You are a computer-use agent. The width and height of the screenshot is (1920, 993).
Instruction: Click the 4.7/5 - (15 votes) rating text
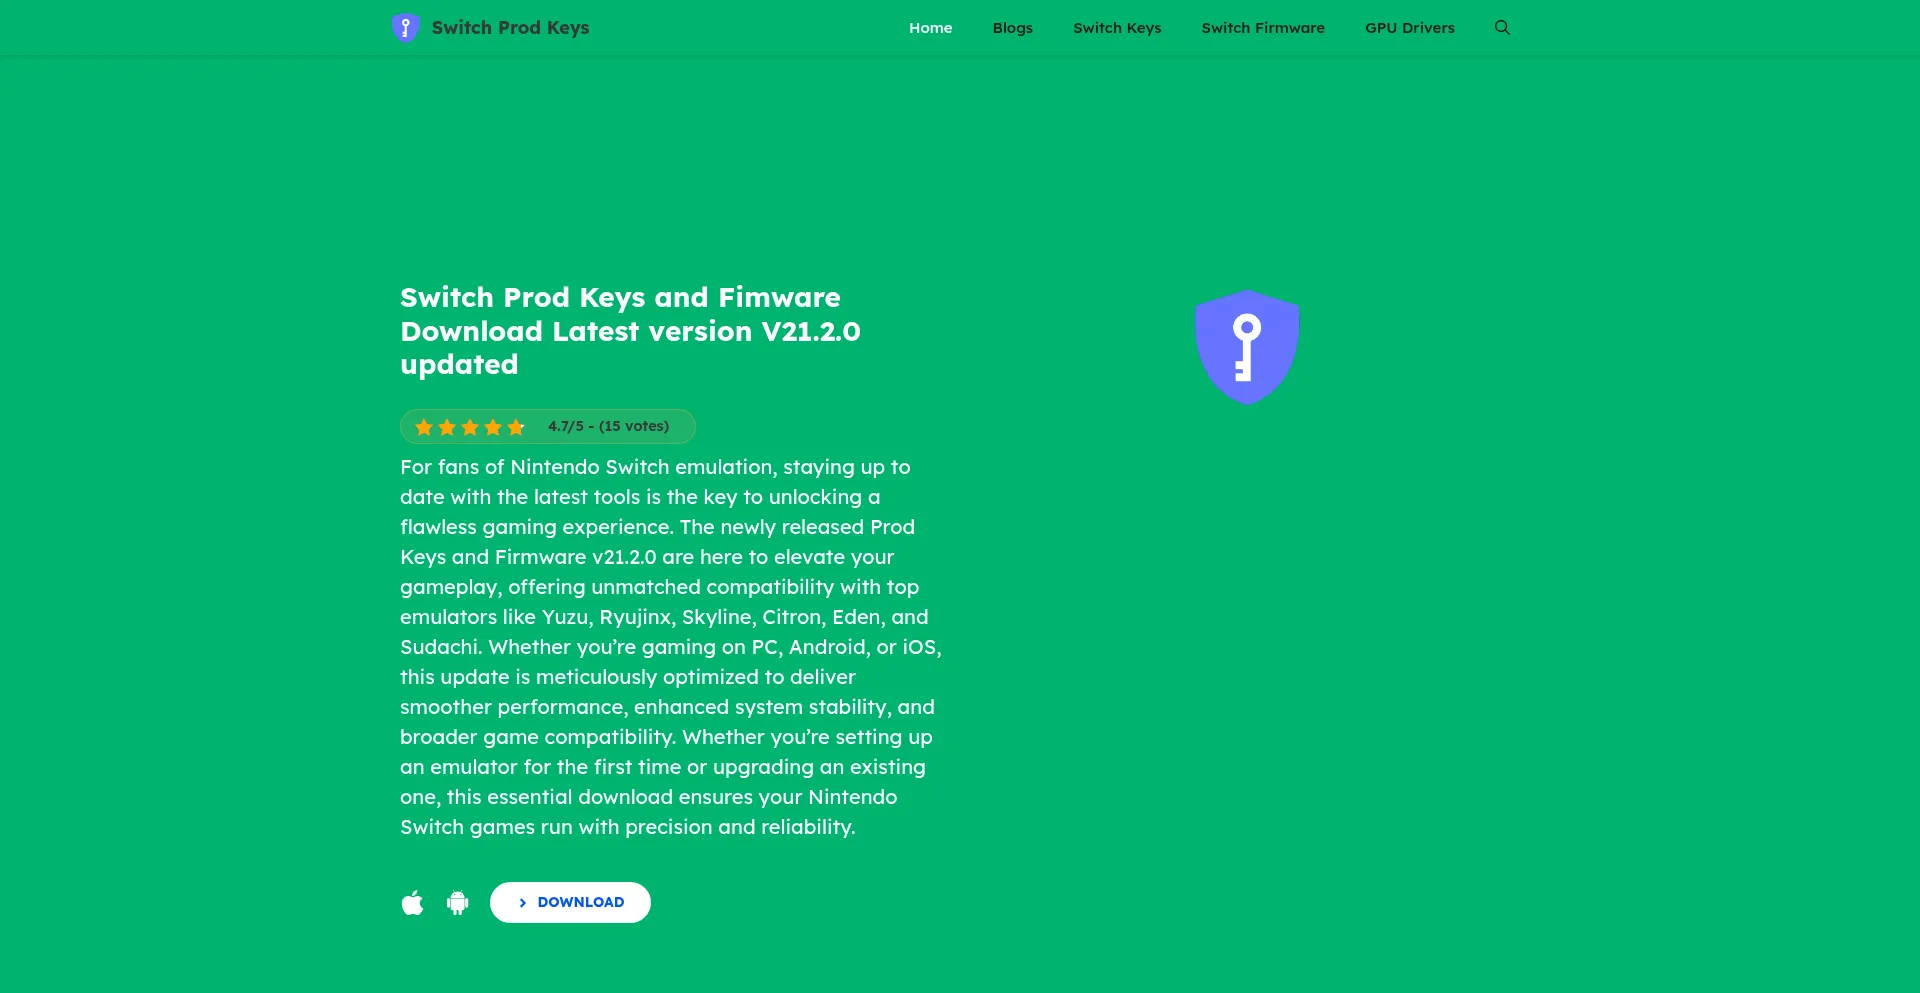(x=608, y=426)
